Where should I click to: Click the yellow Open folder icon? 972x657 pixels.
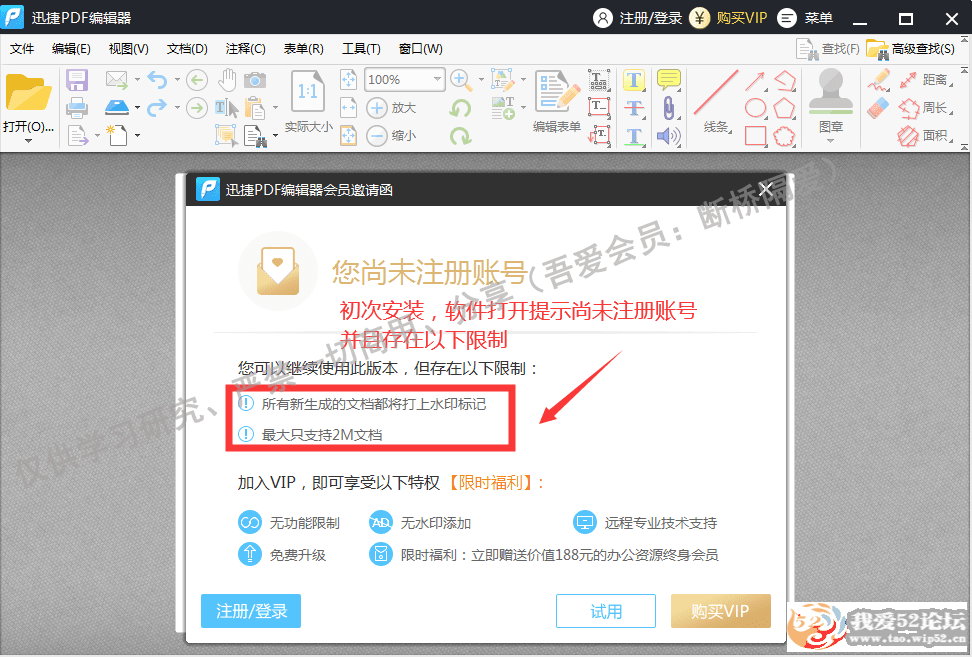click(28, 93)
